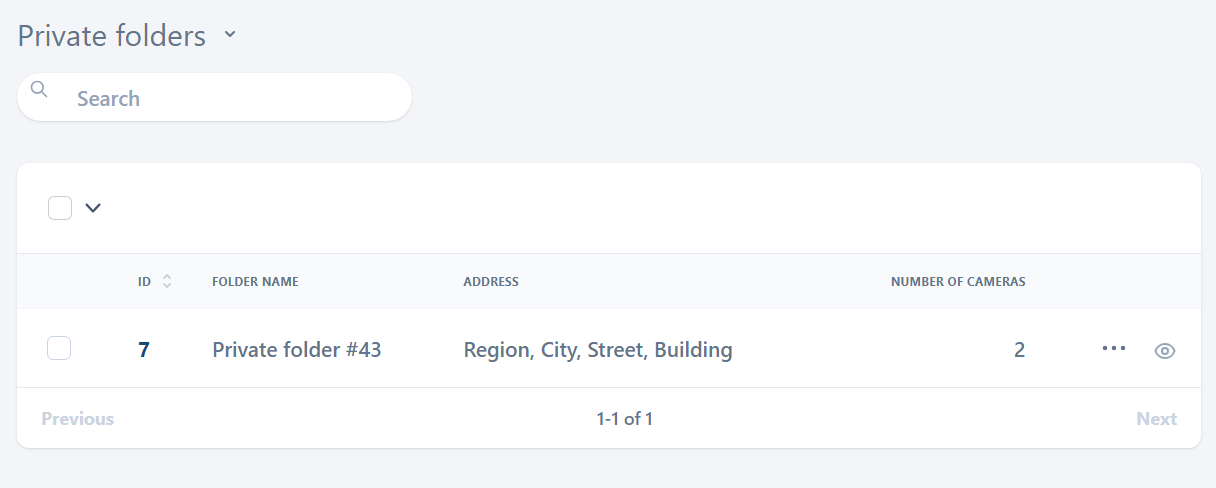
Task: Click the search magnifier icon
Action: tap(39, 89)
